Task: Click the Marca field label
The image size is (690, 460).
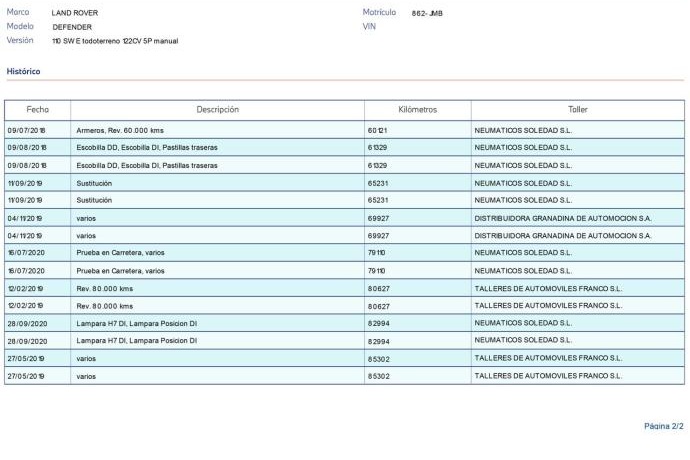Action: 18,12
